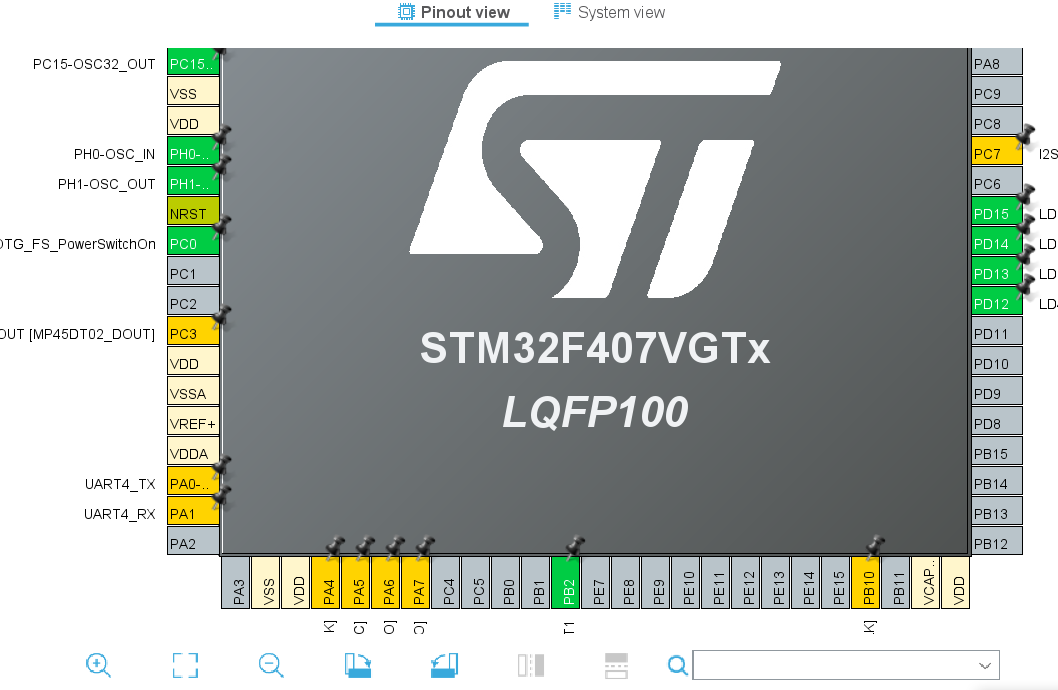Select the green PC0 pin
This screenshot has height=690, width=1058.
(193, 243)
